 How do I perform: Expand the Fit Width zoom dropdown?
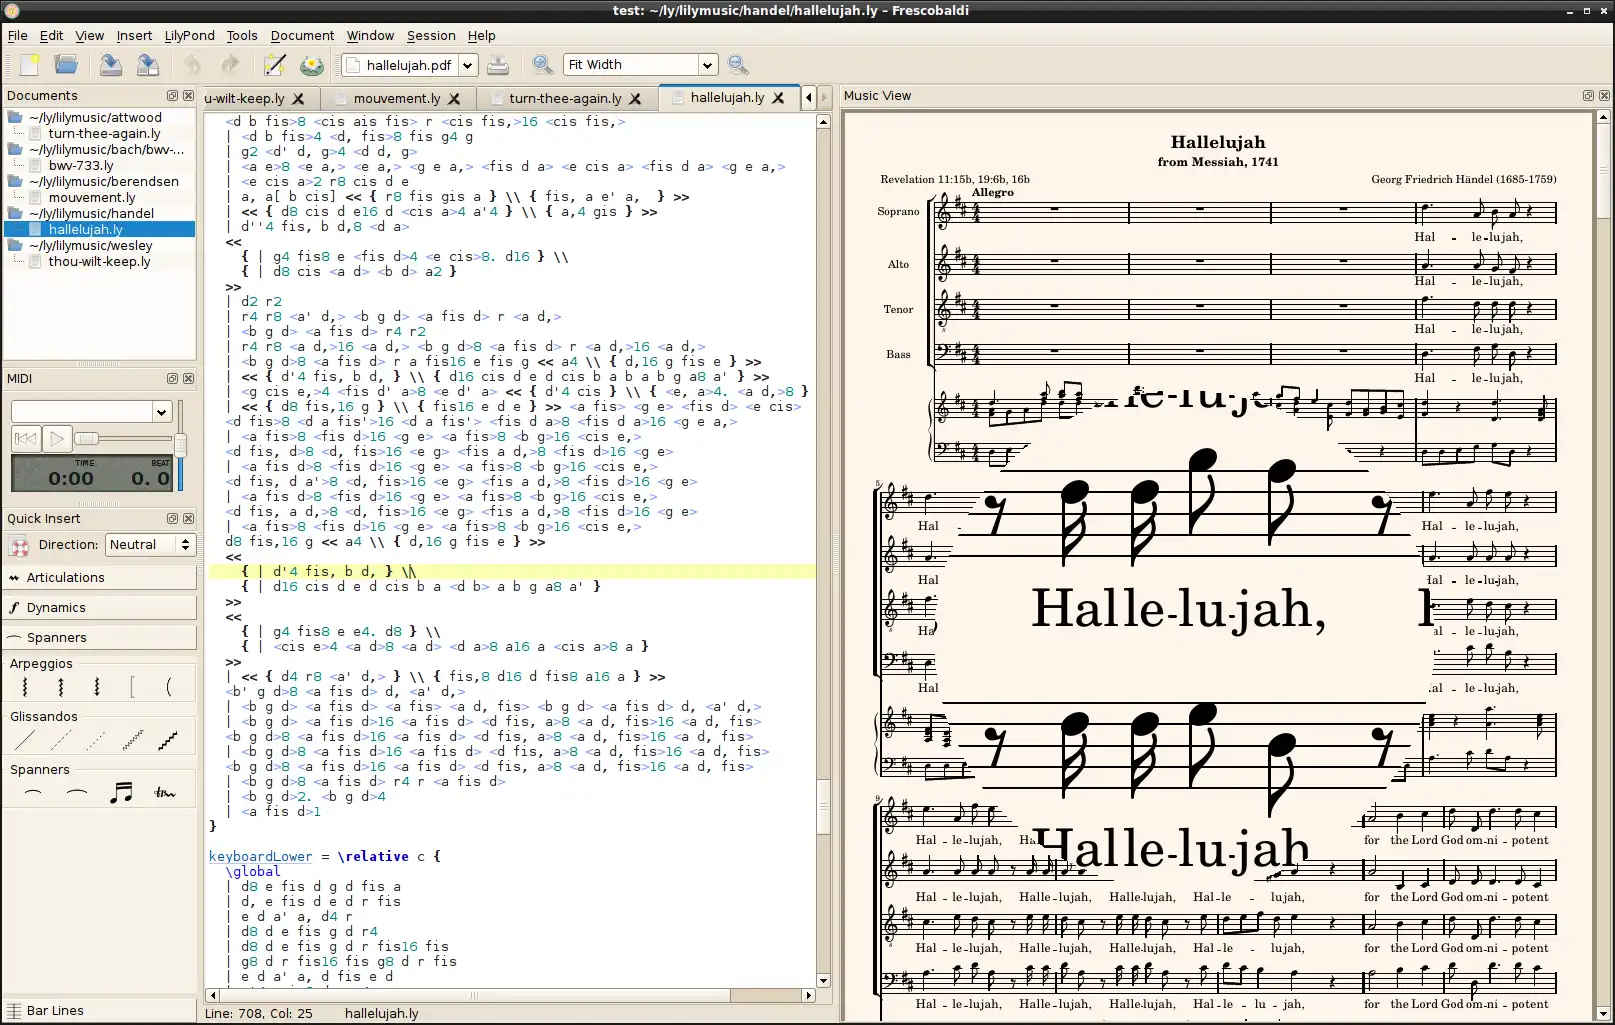(707, 66)
